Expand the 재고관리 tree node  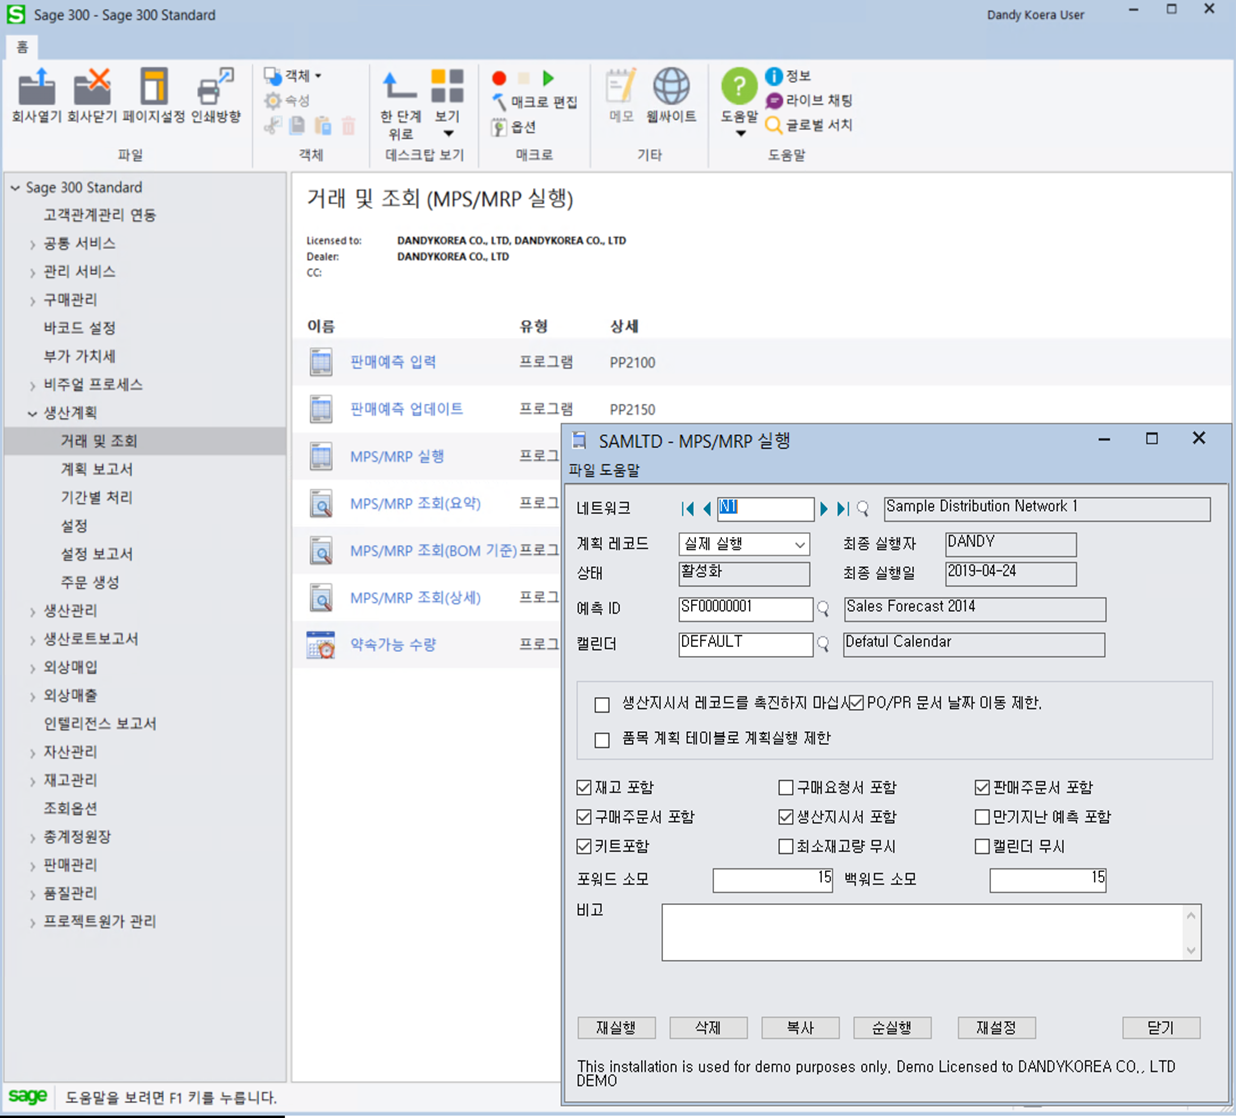(x=32, y=781)
